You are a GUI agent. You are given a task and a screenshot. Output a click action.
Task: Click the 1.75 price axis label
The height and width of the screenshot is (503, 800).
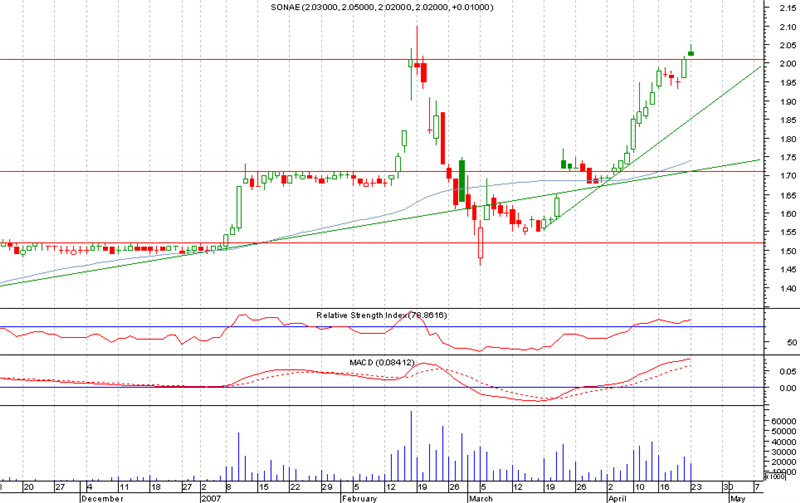point(788,158)
